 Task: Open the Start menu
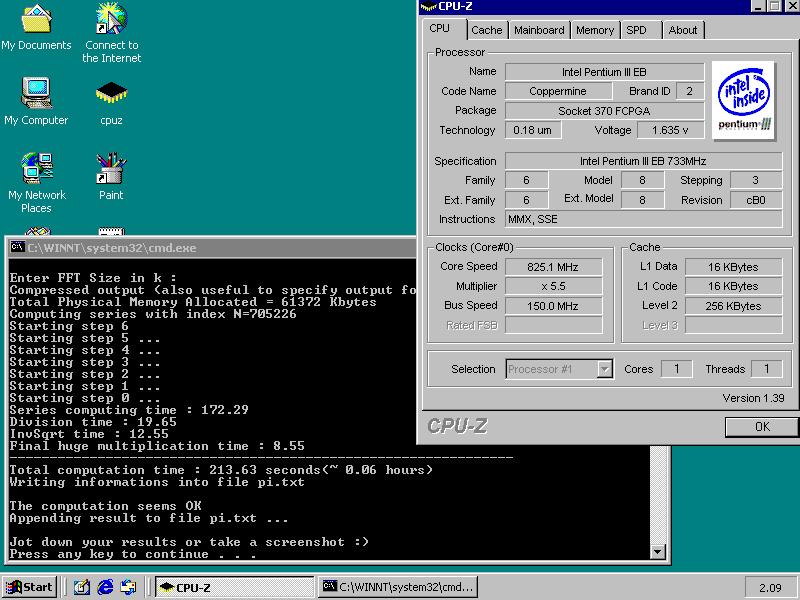pos(29,587)
